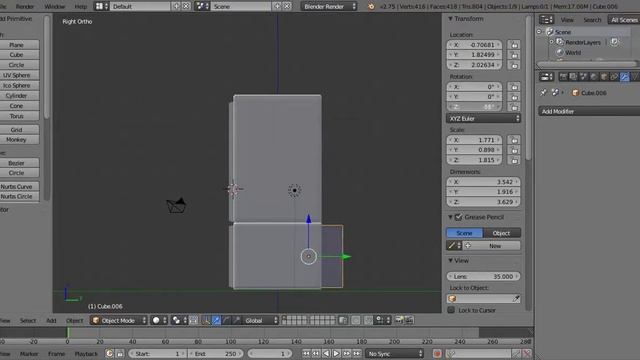Click the translate manipulator arrow icon

click(x=216, y=320)
